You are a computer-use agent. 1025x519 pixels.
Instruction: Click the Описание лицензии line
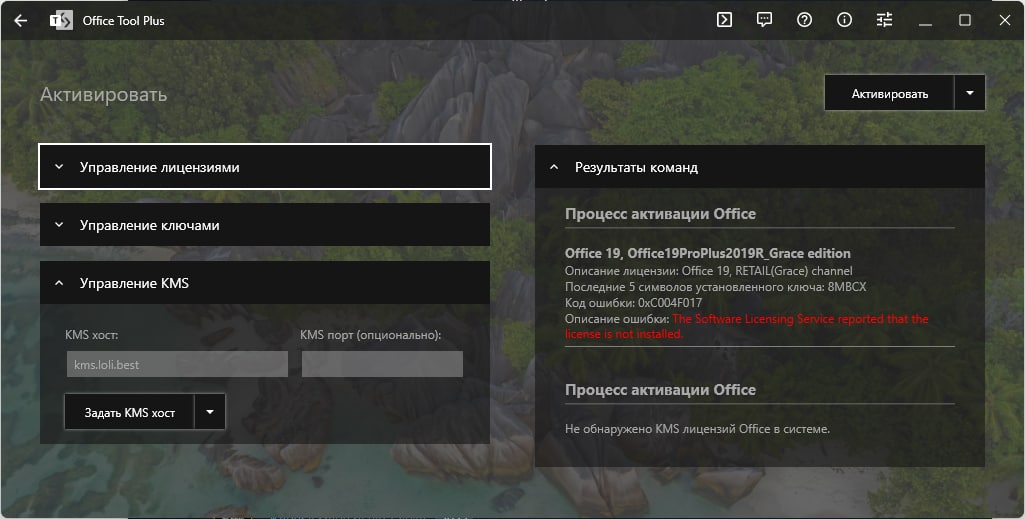[709, 270]
